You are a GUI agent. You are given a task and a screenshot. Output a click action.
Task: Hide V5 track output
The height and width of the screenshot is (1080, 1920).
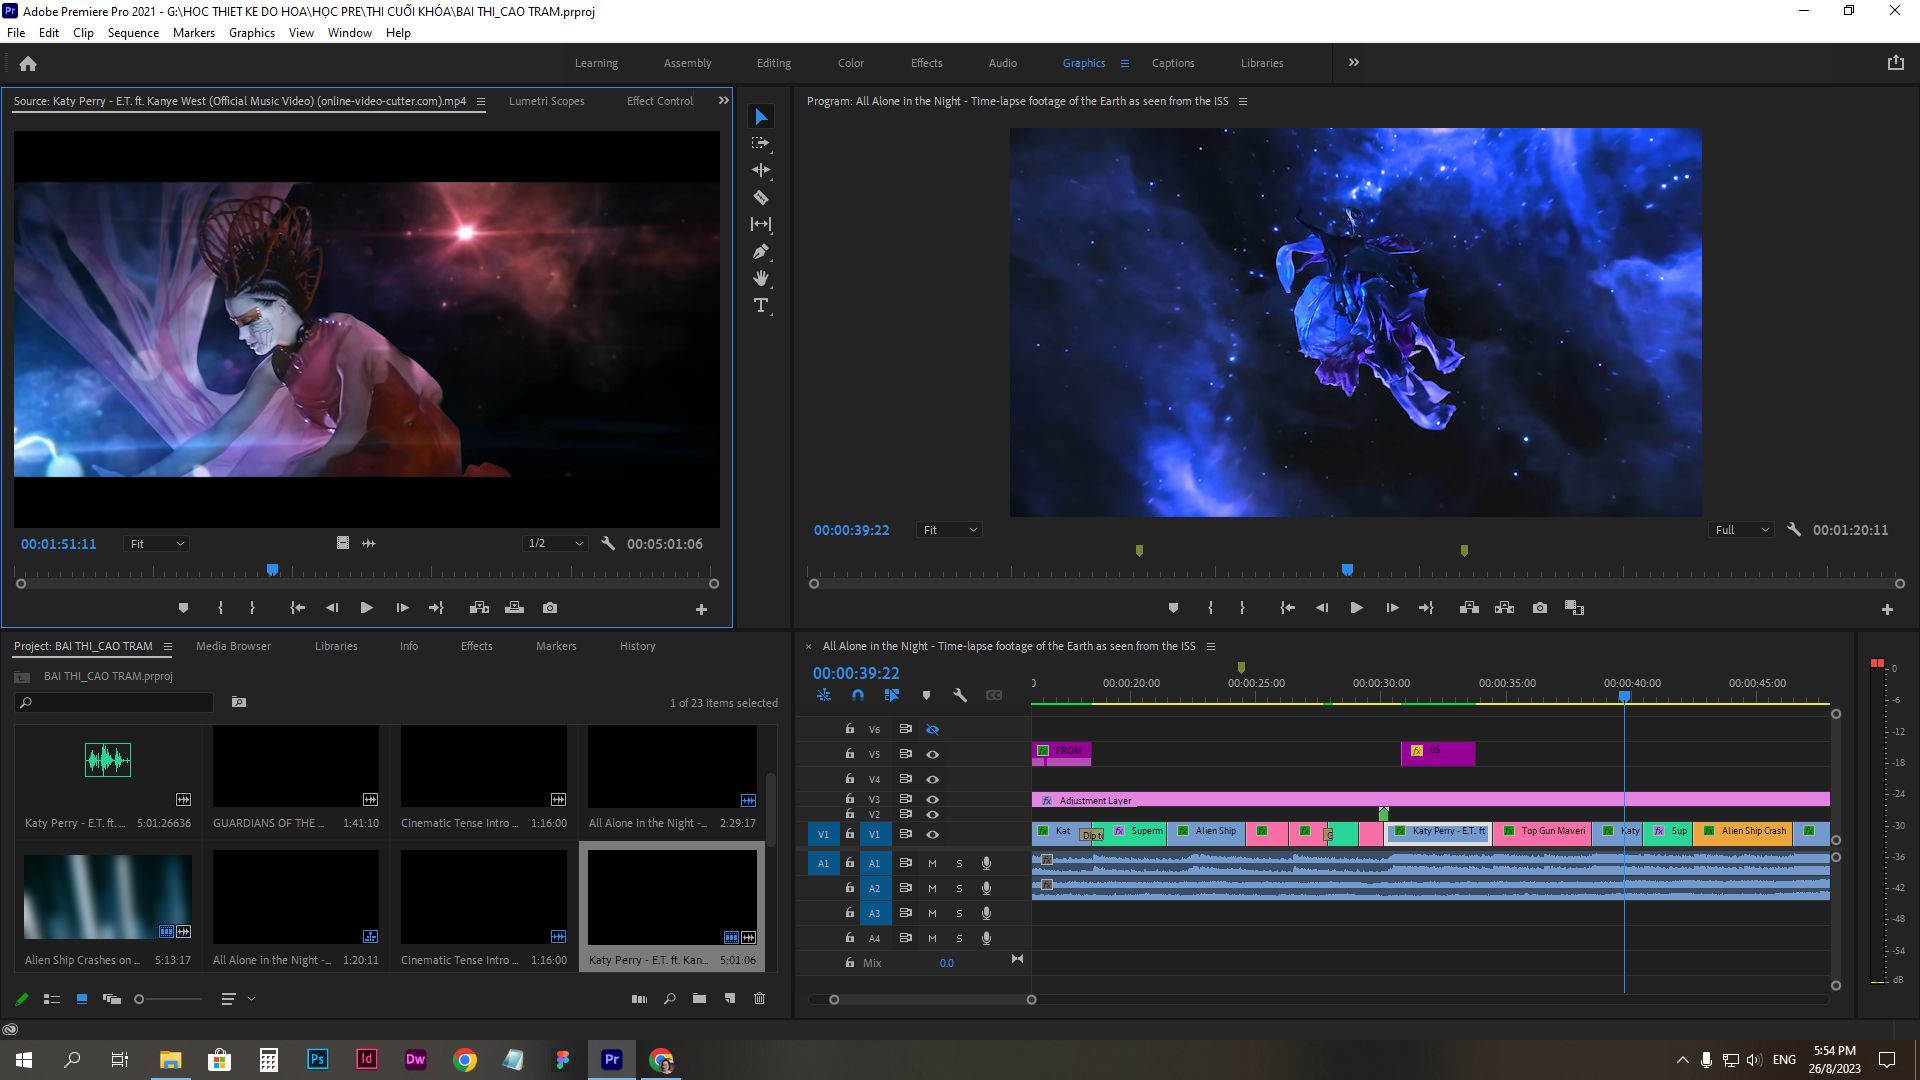(932, 754)
